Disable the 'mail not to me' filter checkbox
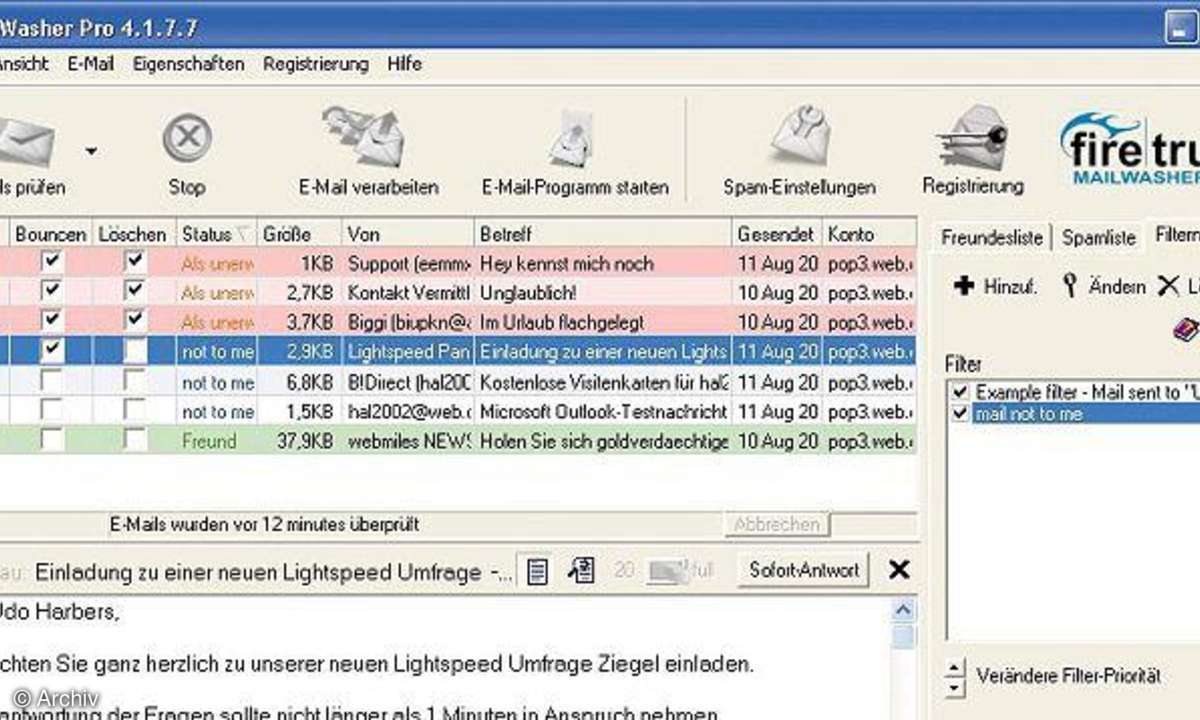The height and width of the screenshot is (720, 1200). click(x=961, y=413)
